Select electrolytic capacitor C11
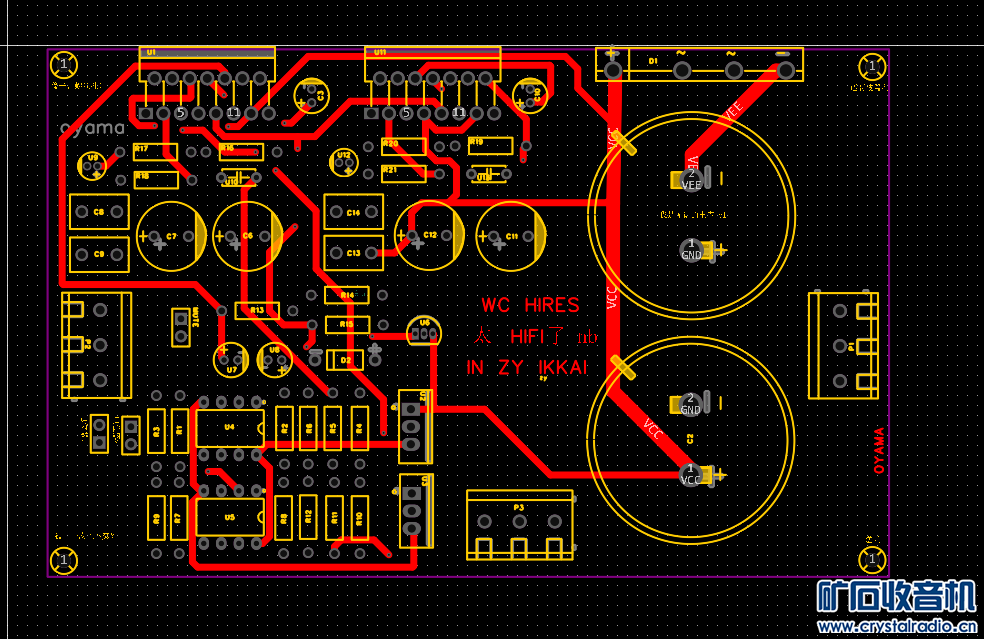Viewport: 984px width, 639px height. coord(511,236)
